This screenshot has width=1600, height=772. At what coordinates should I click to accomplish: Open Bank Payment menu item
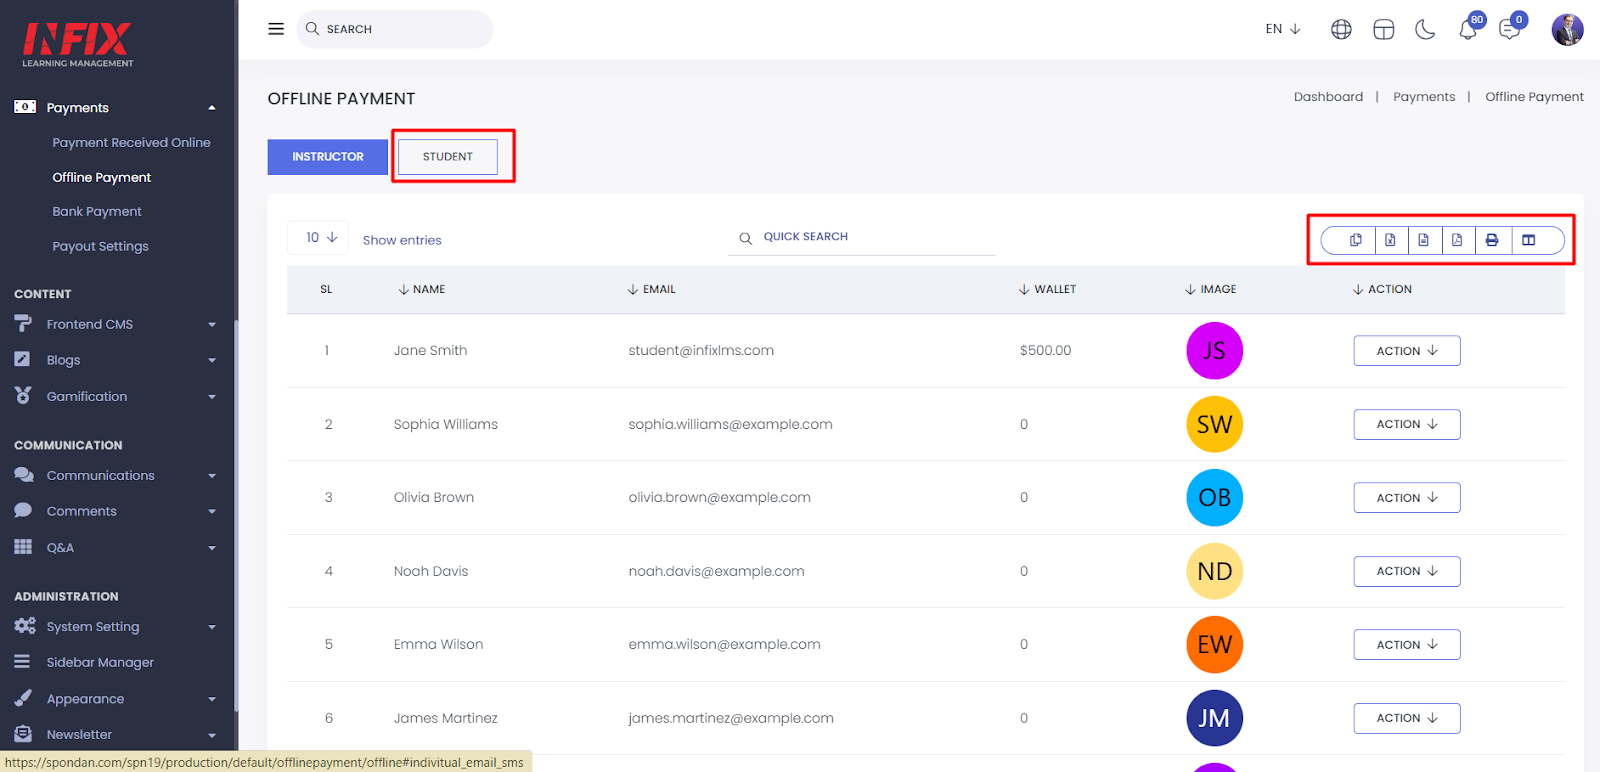pos(97,212)
